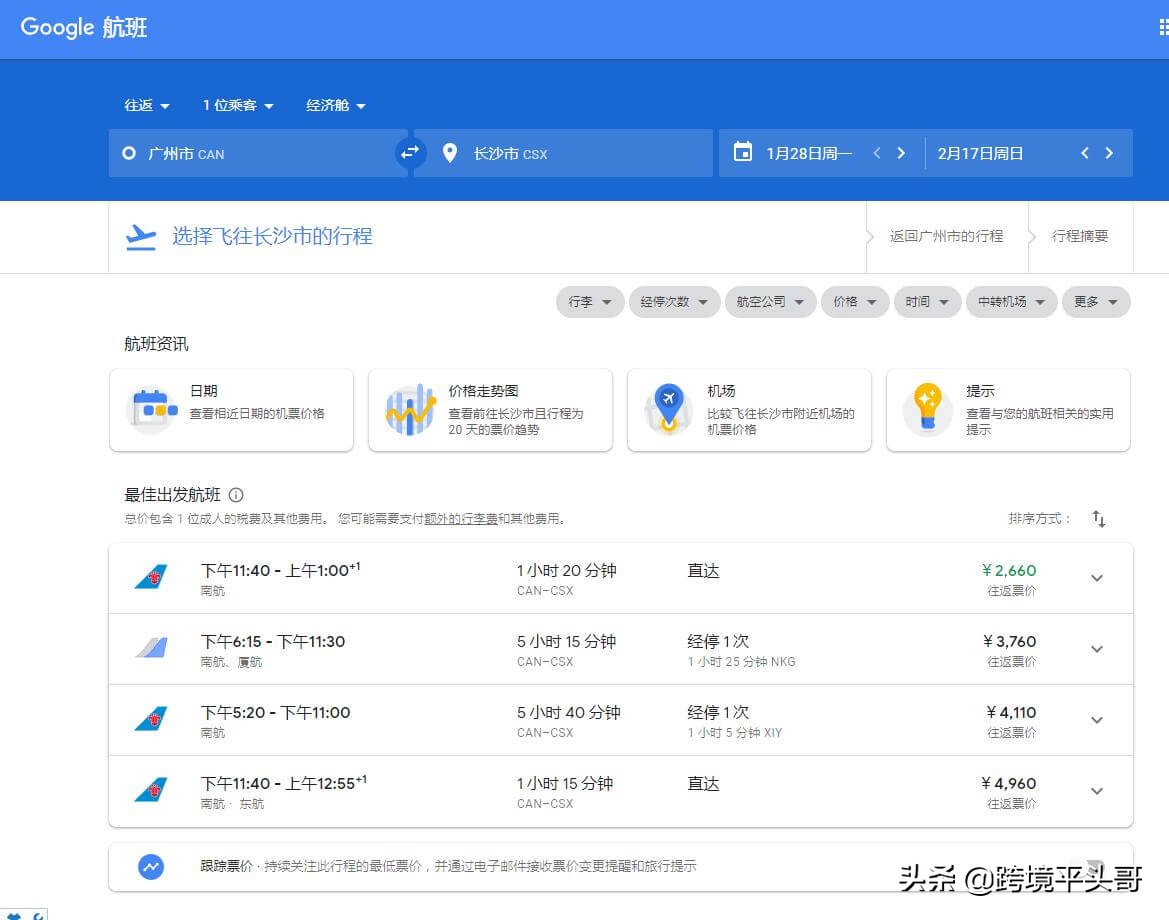
Task: Open the 日期 card calendar icon
Action: [x=150, y=410]
